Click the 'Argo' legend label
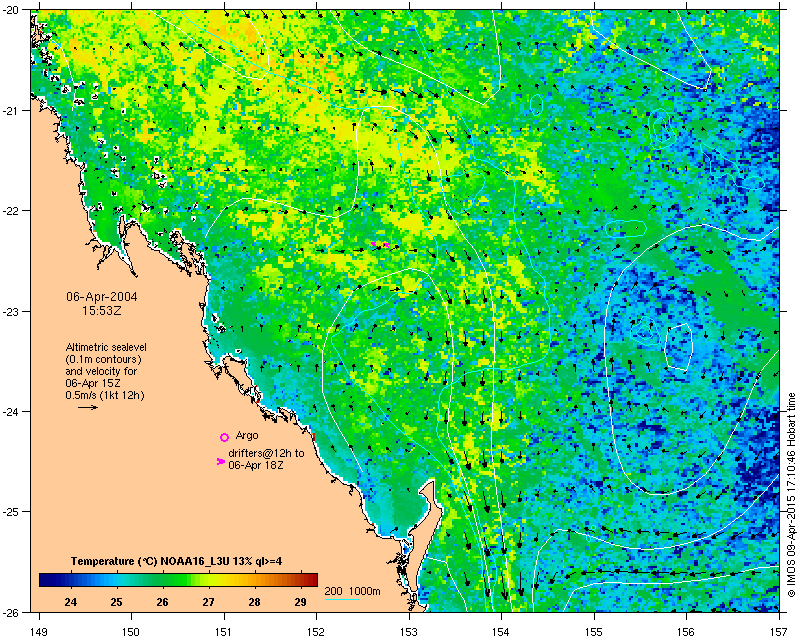This screenshot has width=800, height=640. [x=247, y=436]
